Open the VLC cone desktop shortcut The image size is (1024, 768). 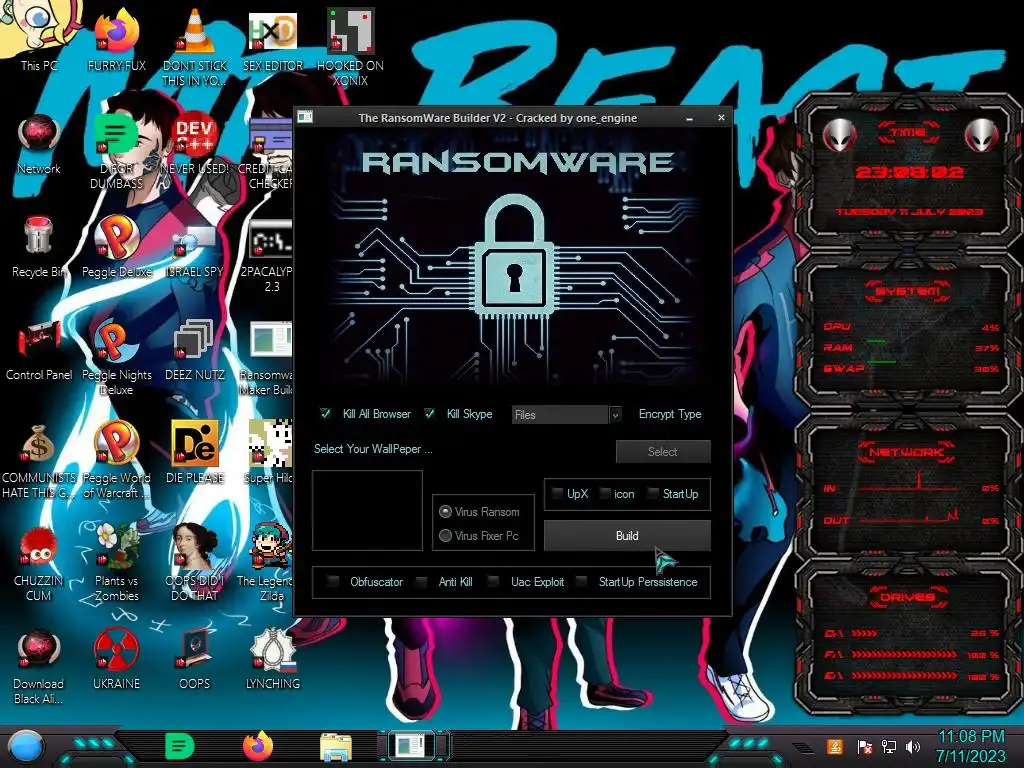(194, 46)
